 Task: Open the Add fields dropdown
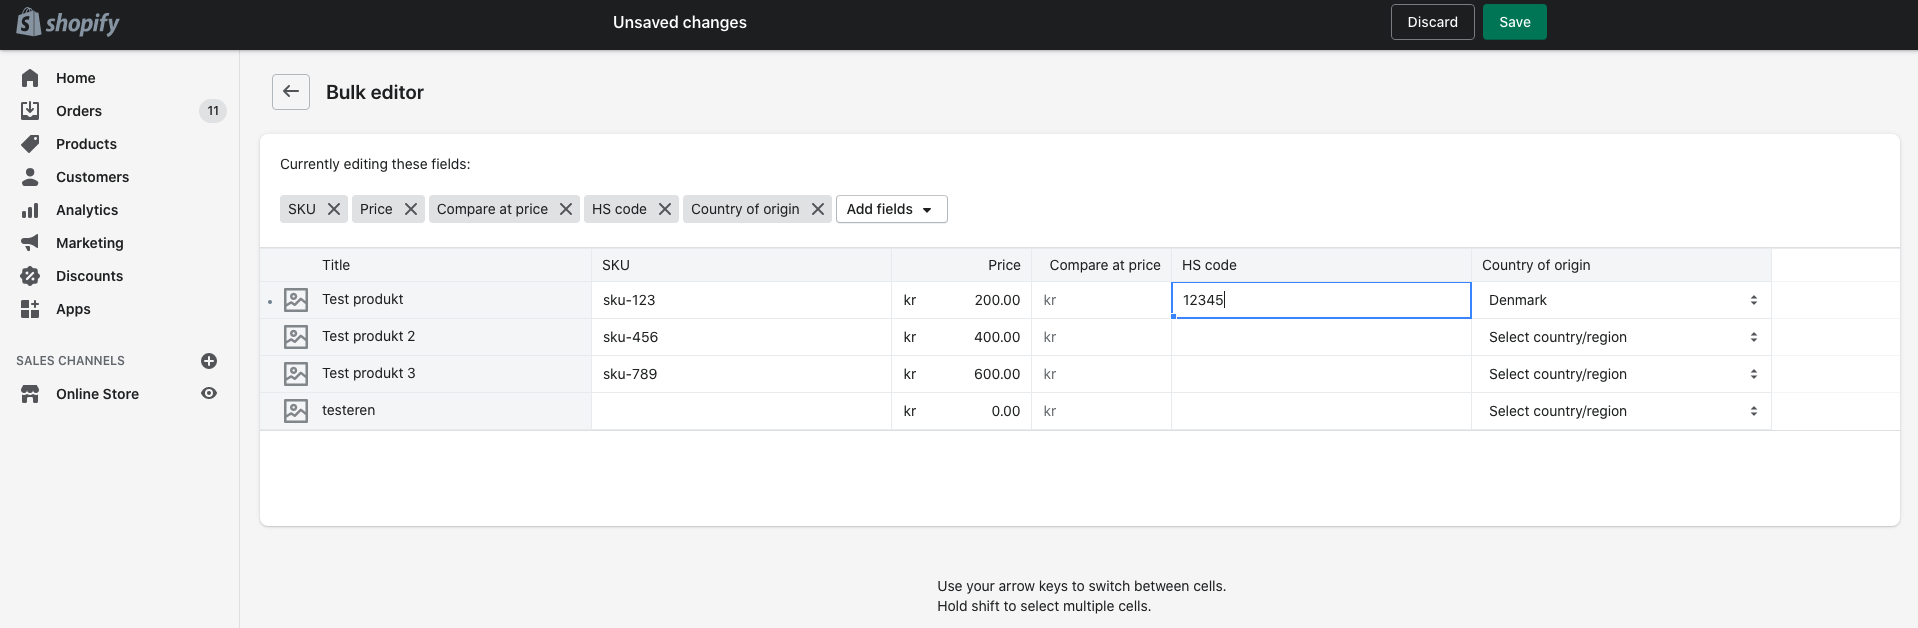coord(891,209)
